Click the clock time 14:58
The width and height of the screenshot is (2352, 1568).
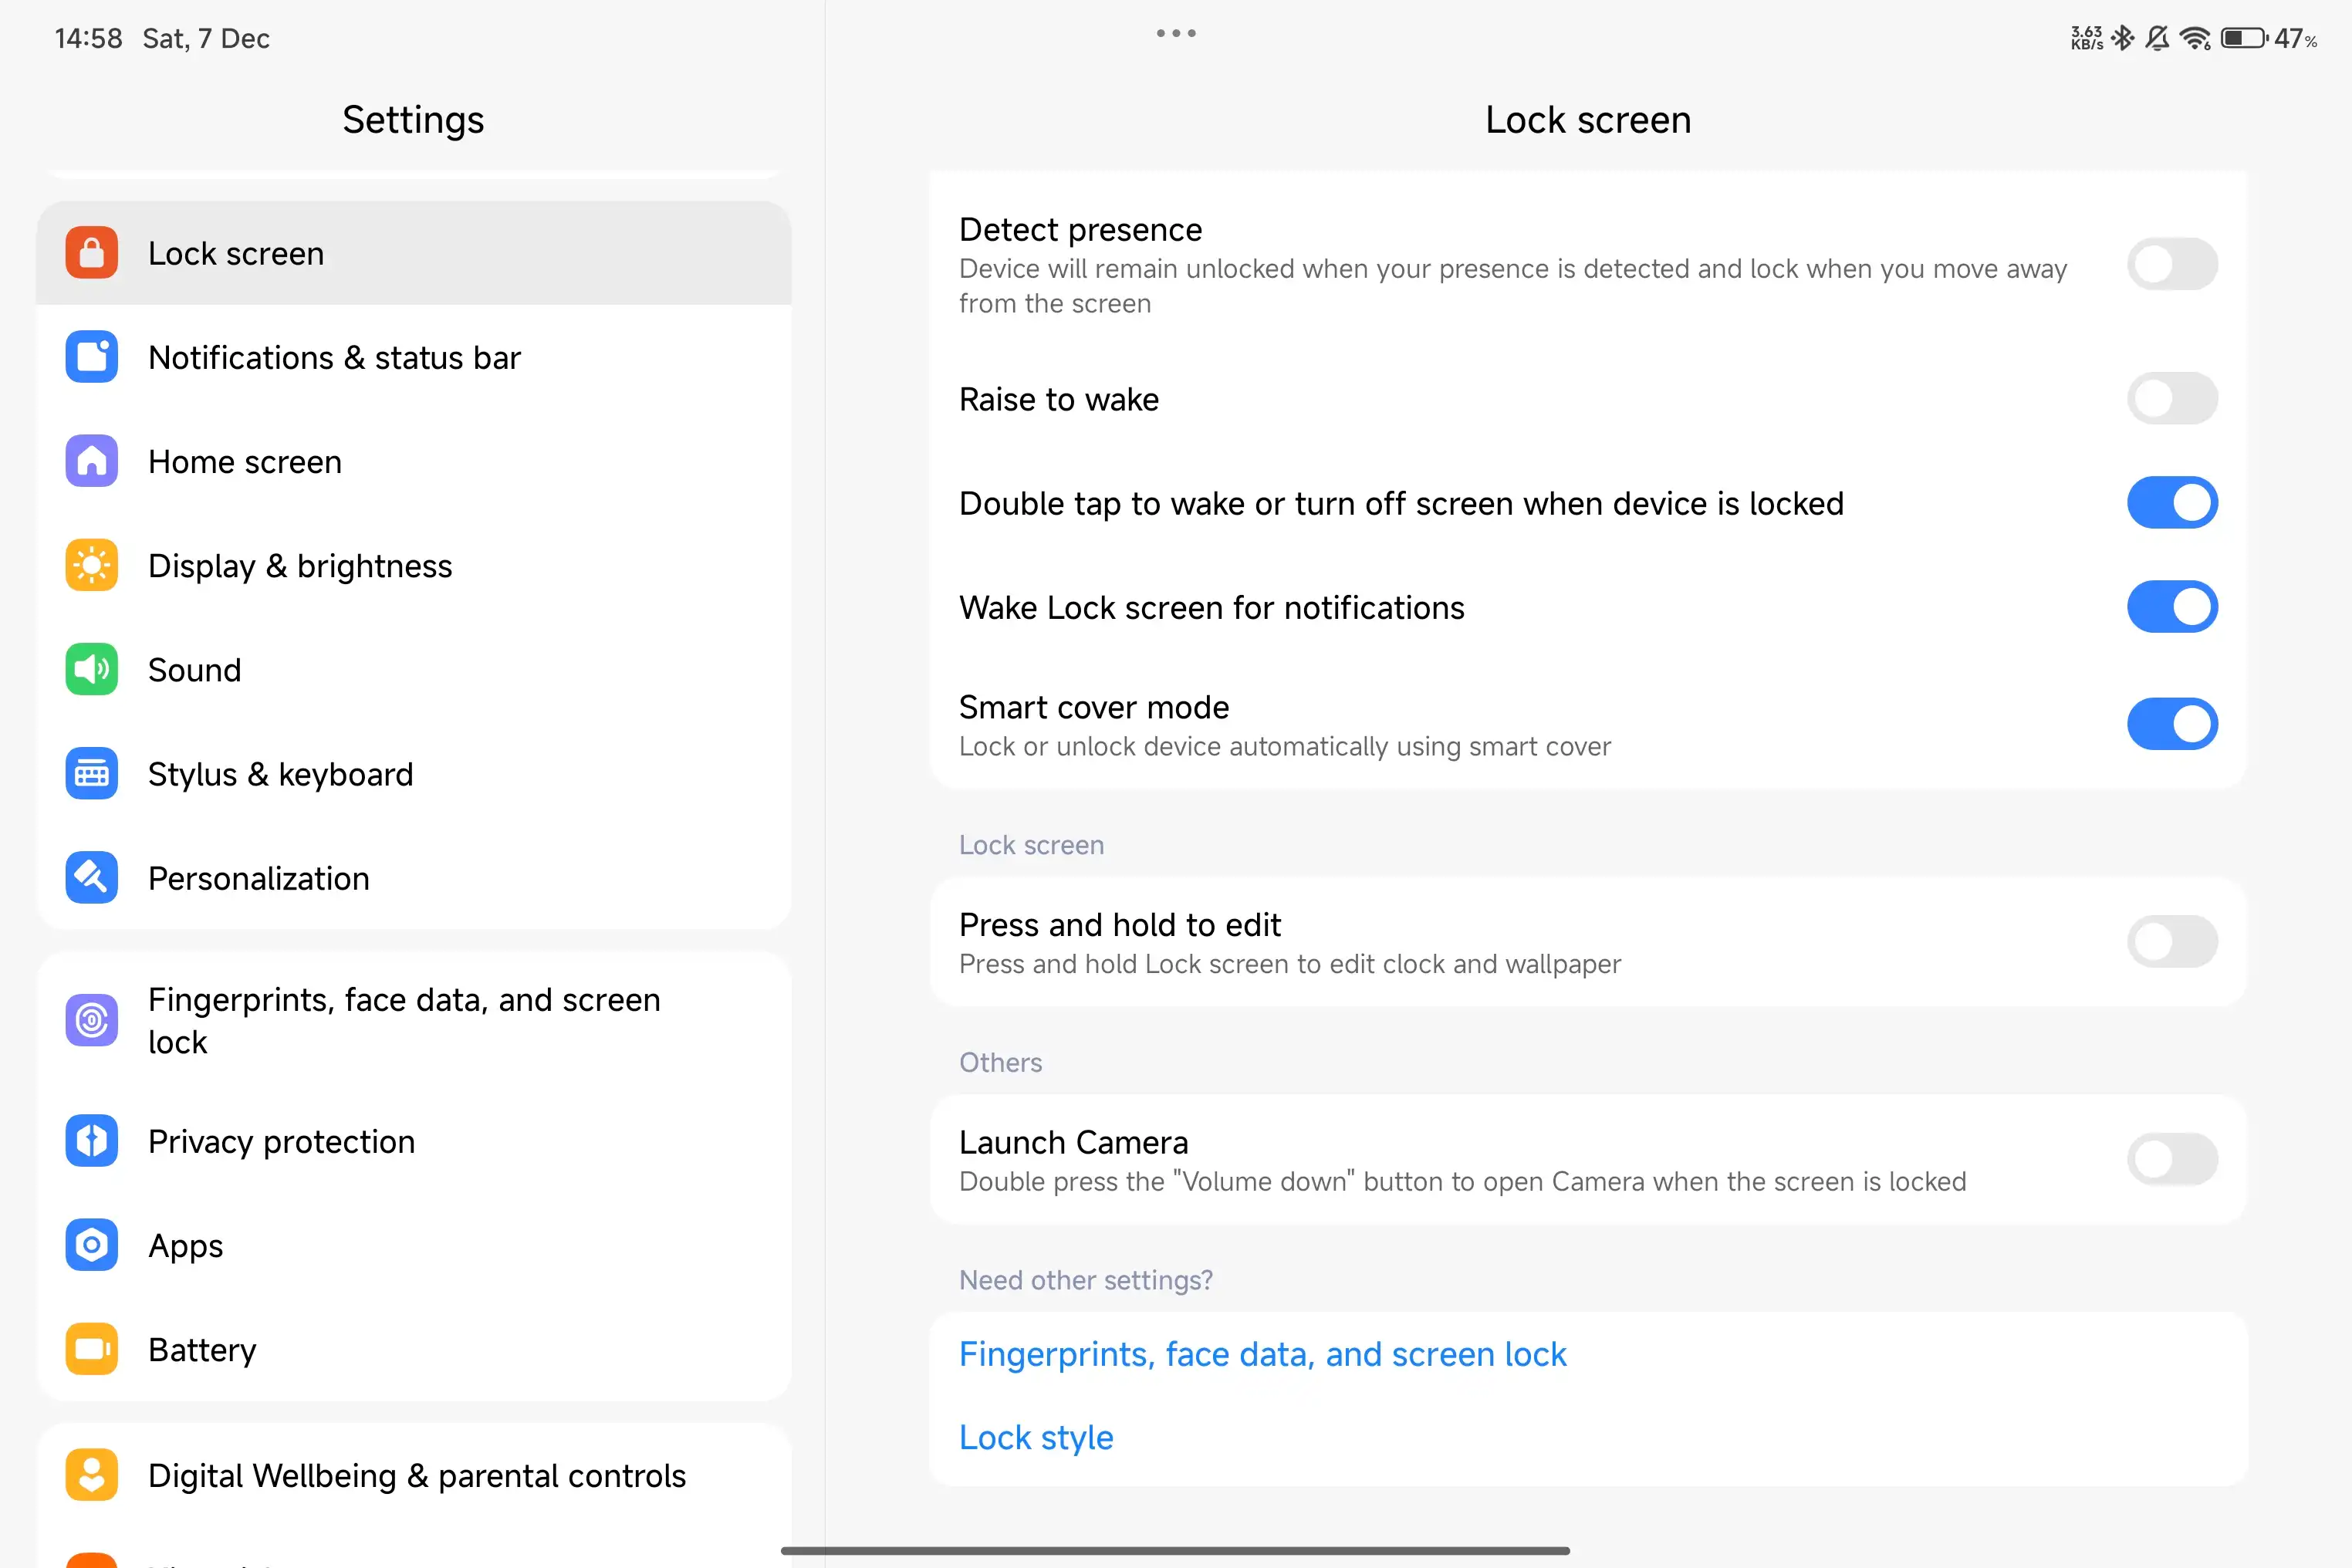click(x=88, y=38)
